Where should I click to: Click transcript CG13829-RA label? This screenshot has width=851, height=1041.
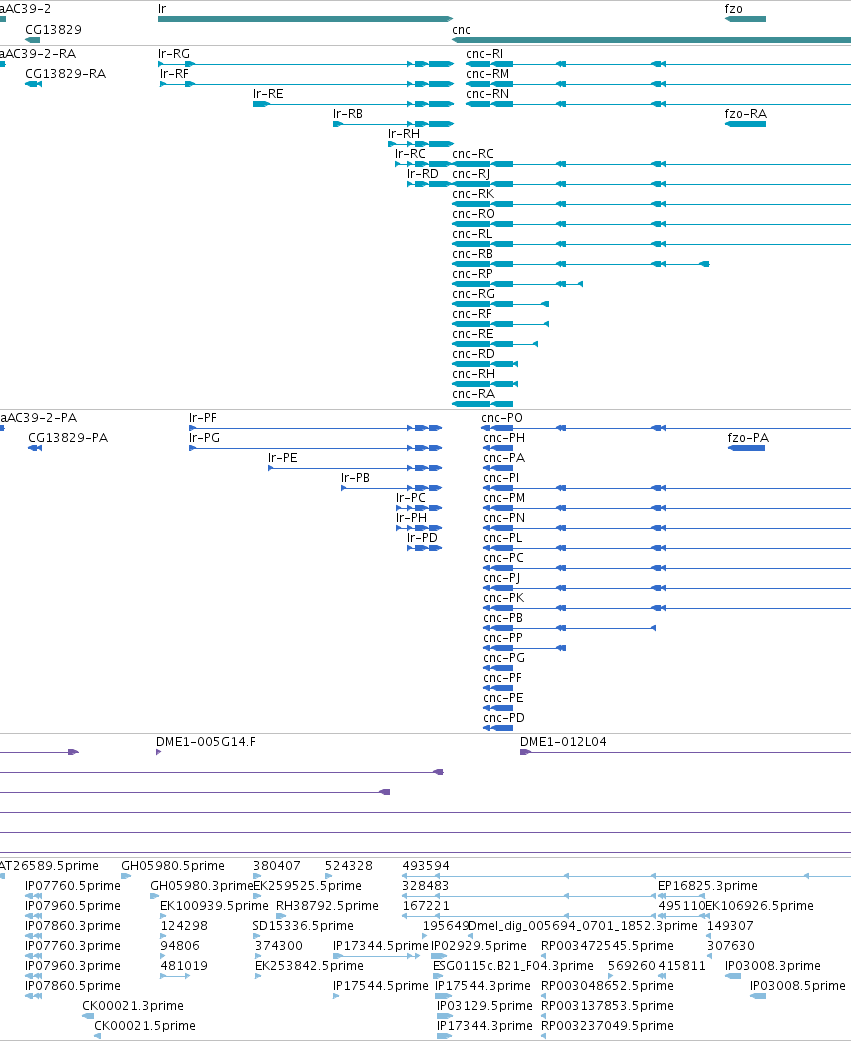pos(66,74)
